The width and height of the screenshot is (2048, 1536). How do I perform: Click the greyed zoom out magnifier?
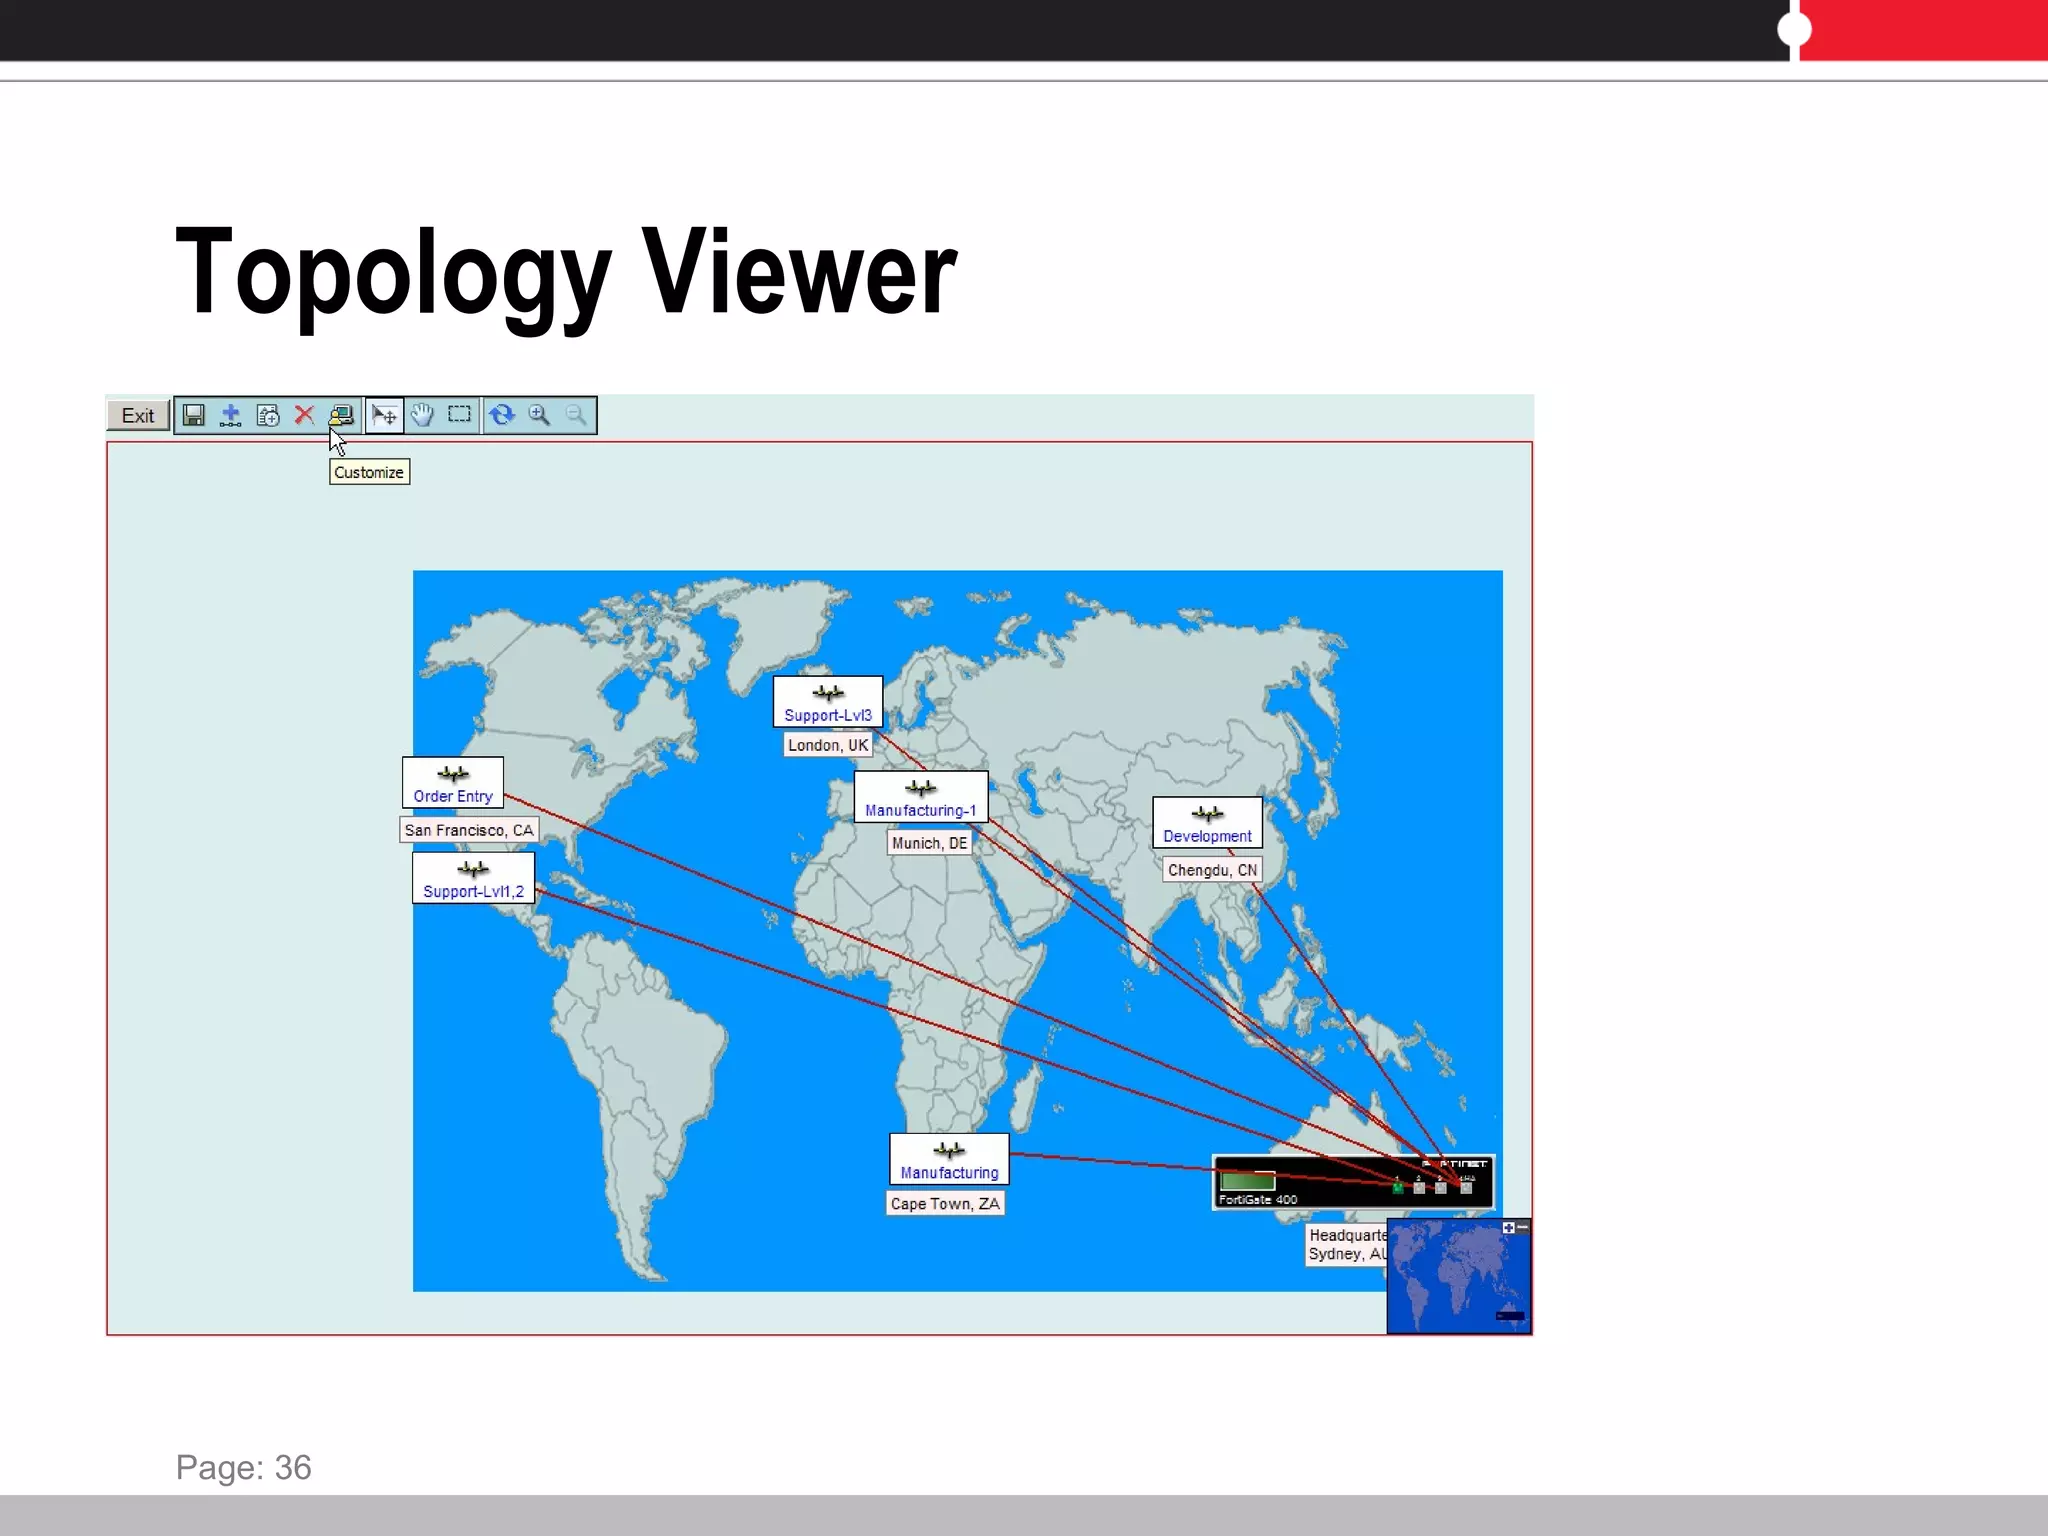point(576,416)
